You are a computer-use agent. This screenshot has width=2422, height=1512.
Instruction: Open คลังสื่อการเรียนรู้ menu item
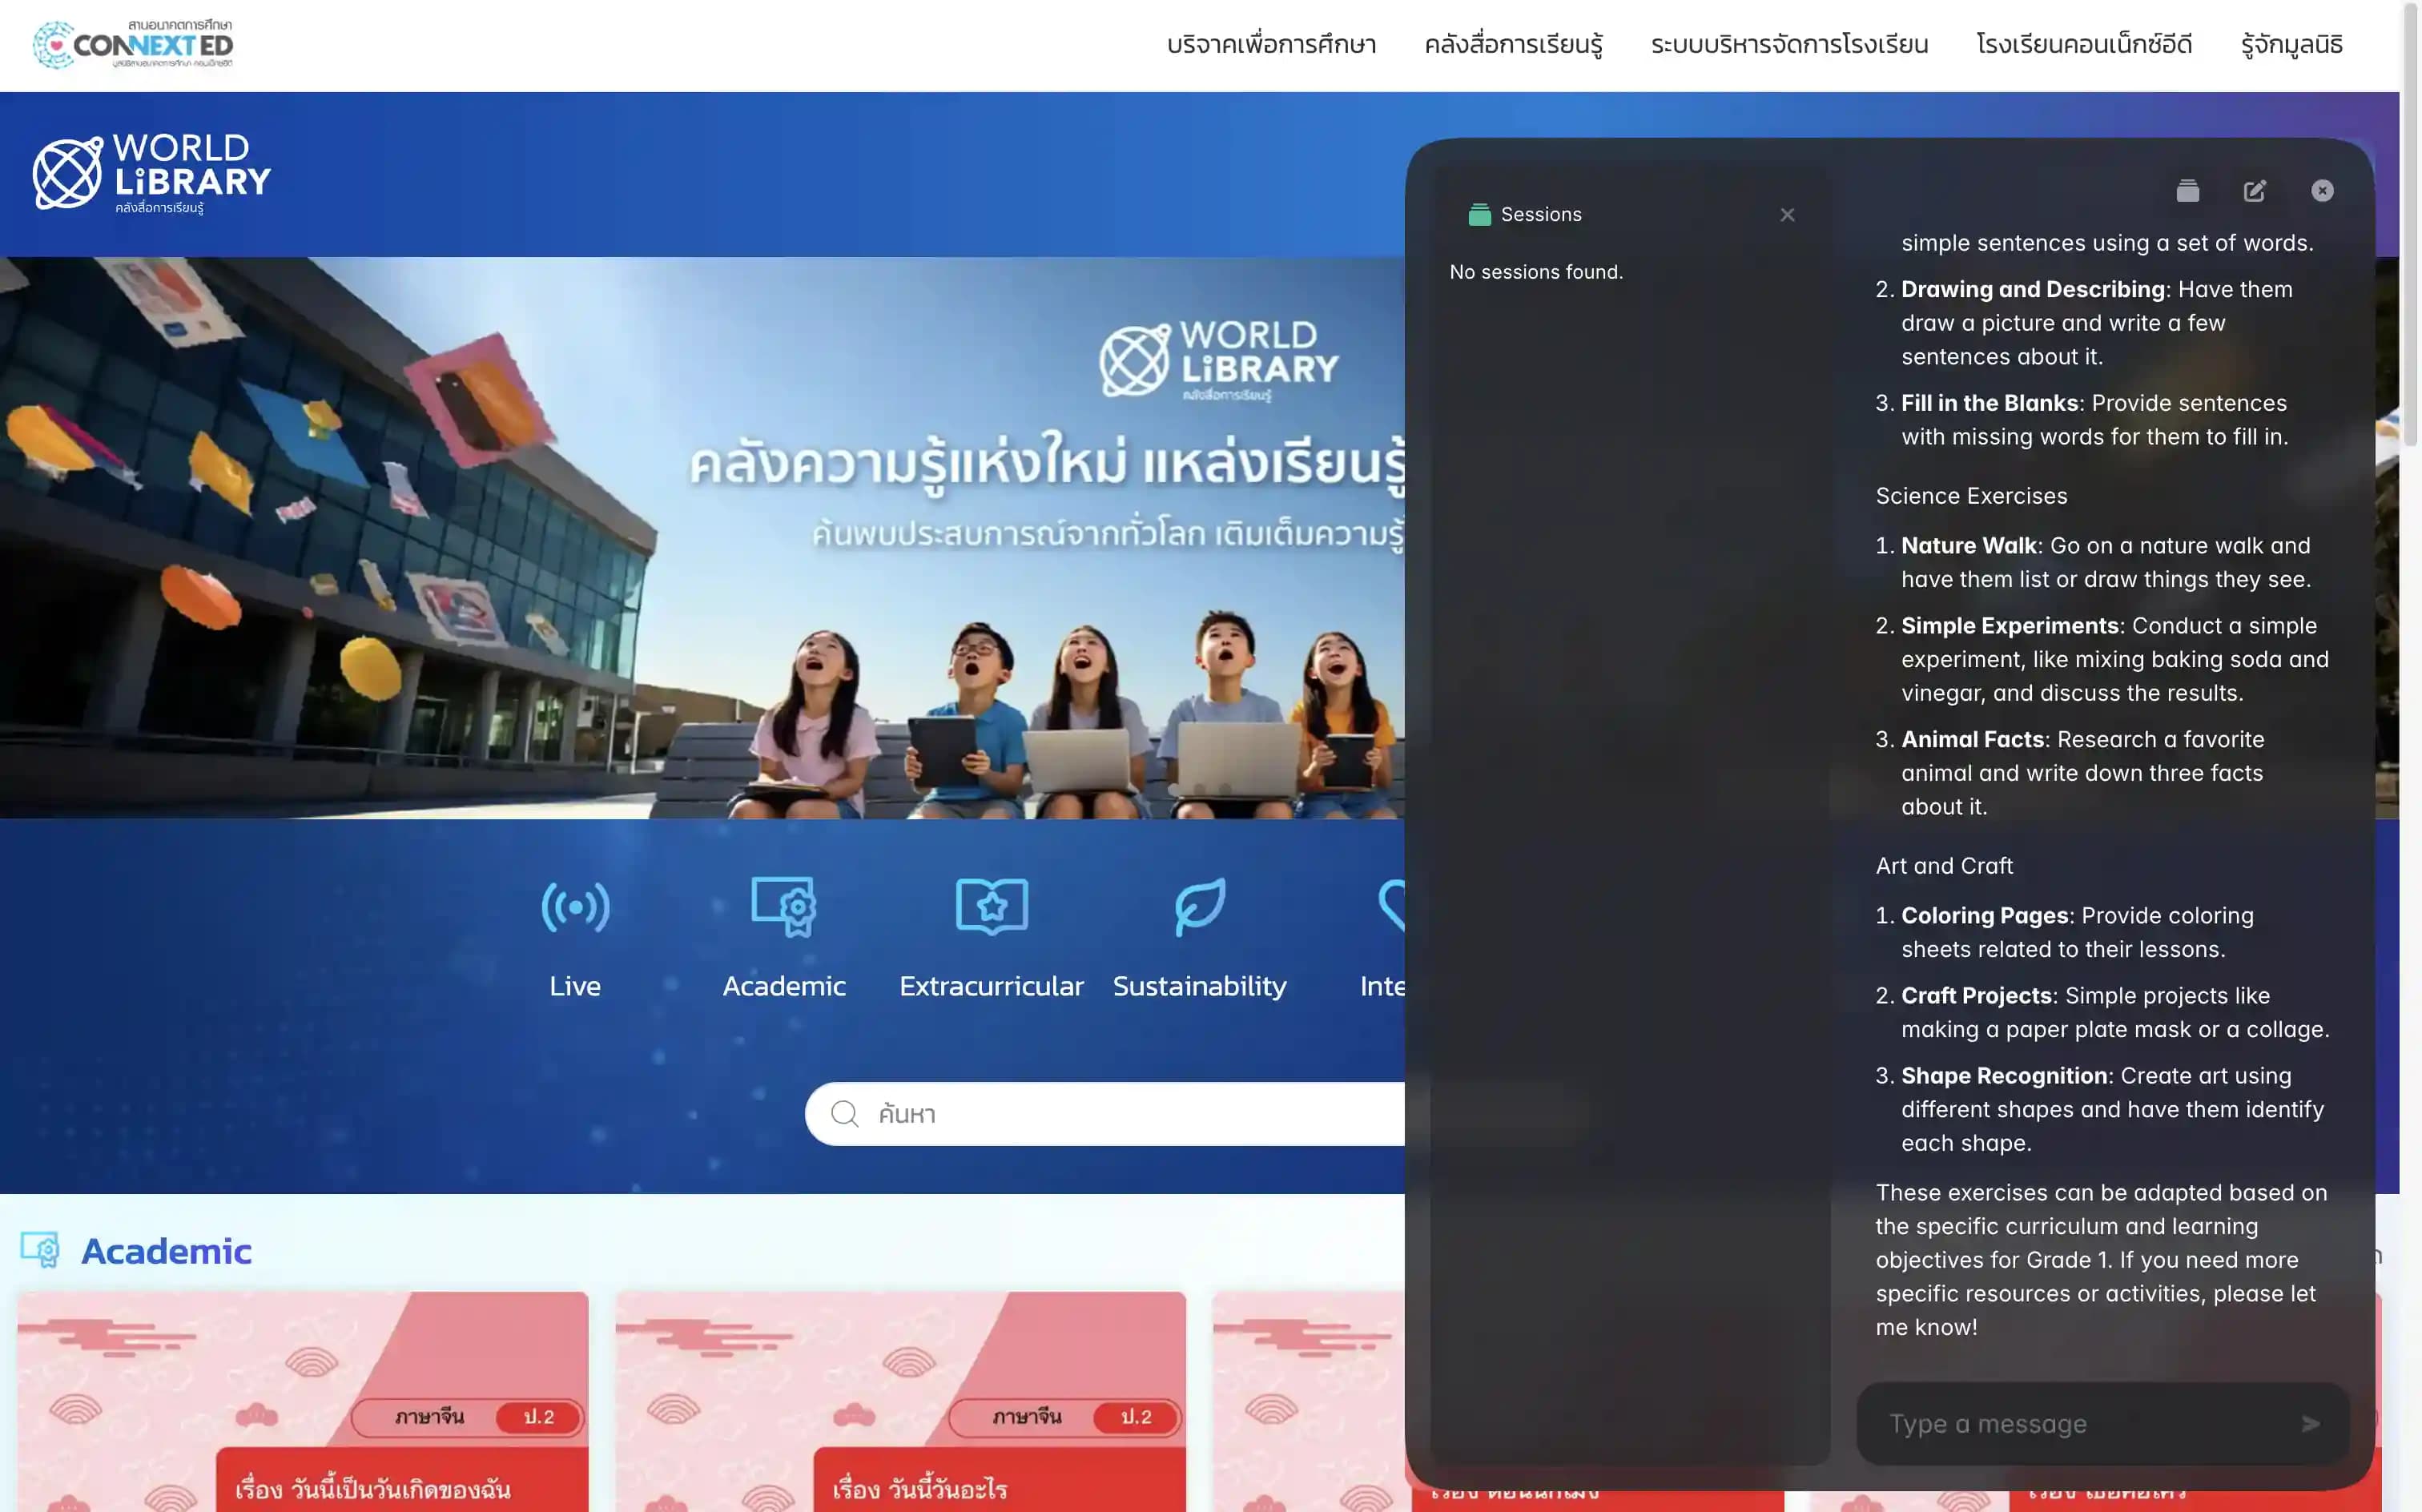click(x=1513, y=45)
